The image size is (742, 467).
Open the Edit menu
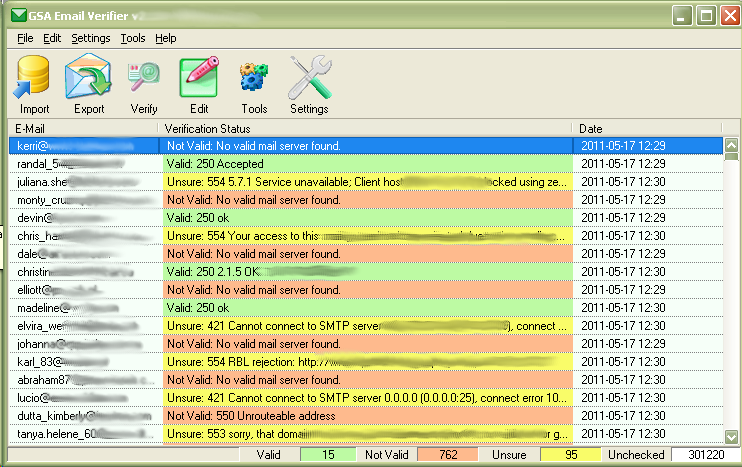pos(52,38)
